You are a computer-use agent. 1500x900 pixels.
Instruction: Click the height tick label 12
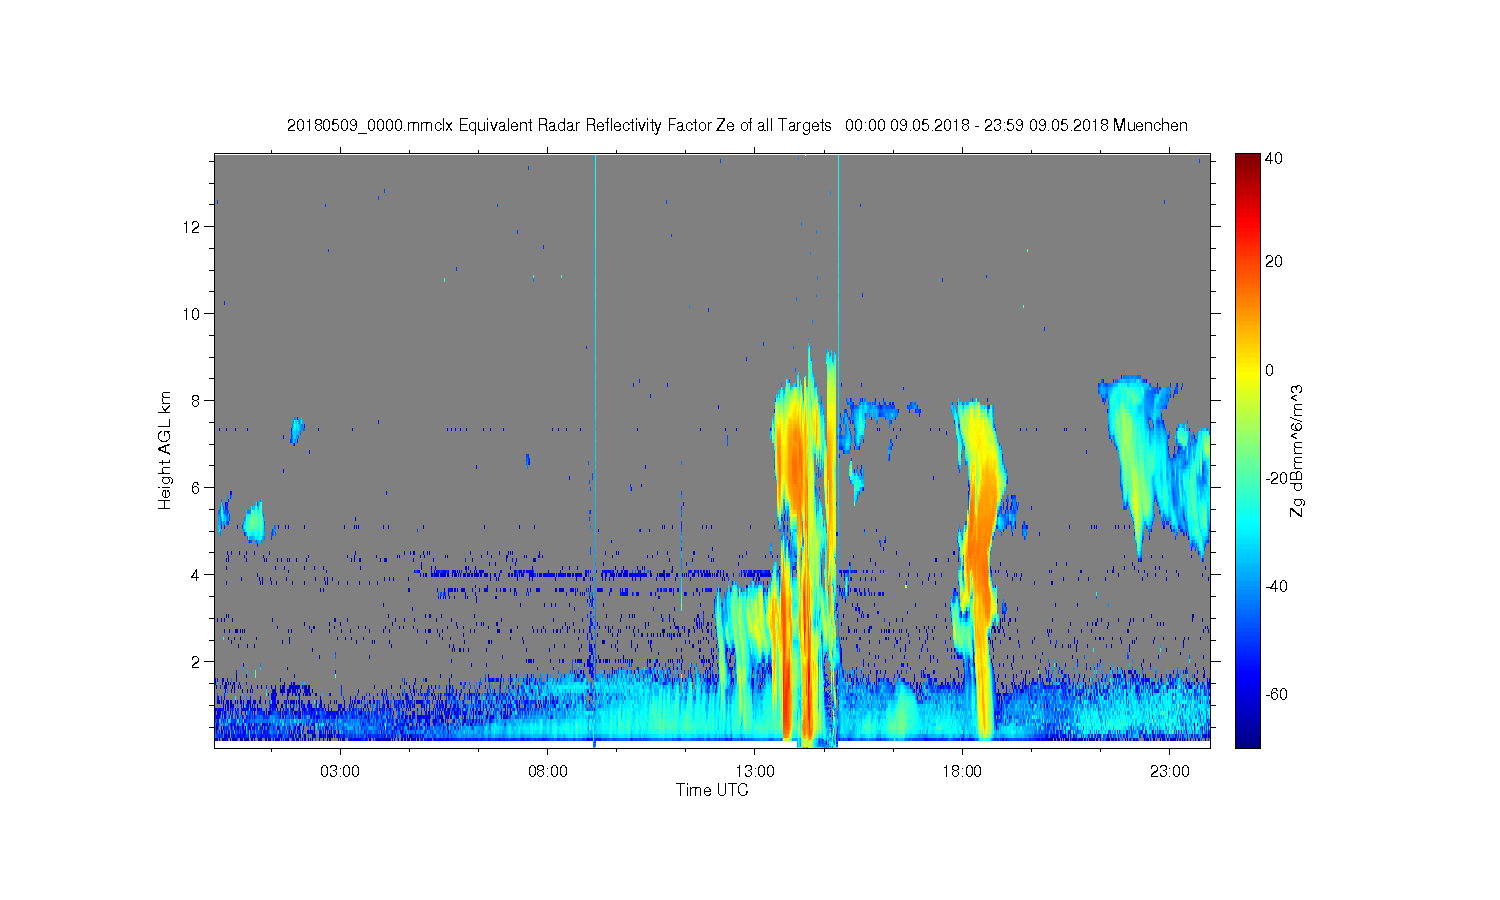(x=192, y=226)
